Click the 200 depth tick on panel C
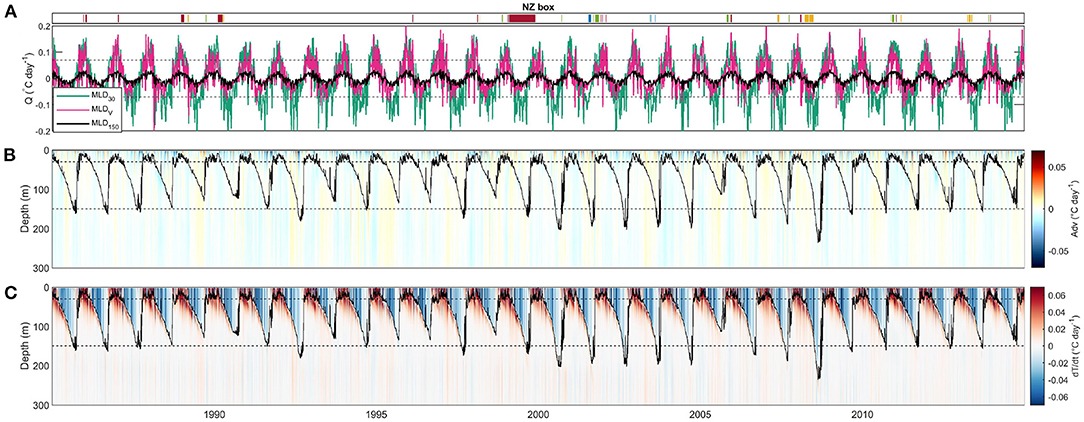 pos(39,364)
